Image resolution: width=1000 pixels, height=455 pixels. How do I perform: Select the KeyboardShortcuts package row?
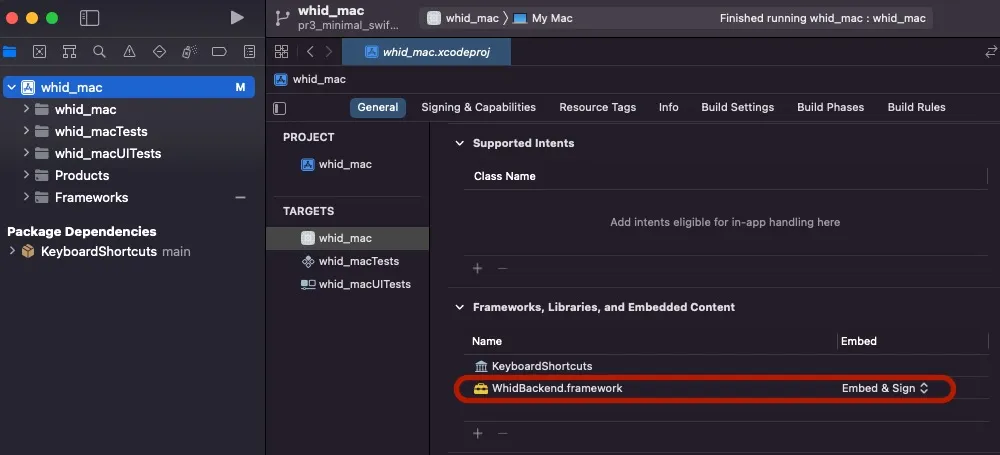[x=129, y=251]
